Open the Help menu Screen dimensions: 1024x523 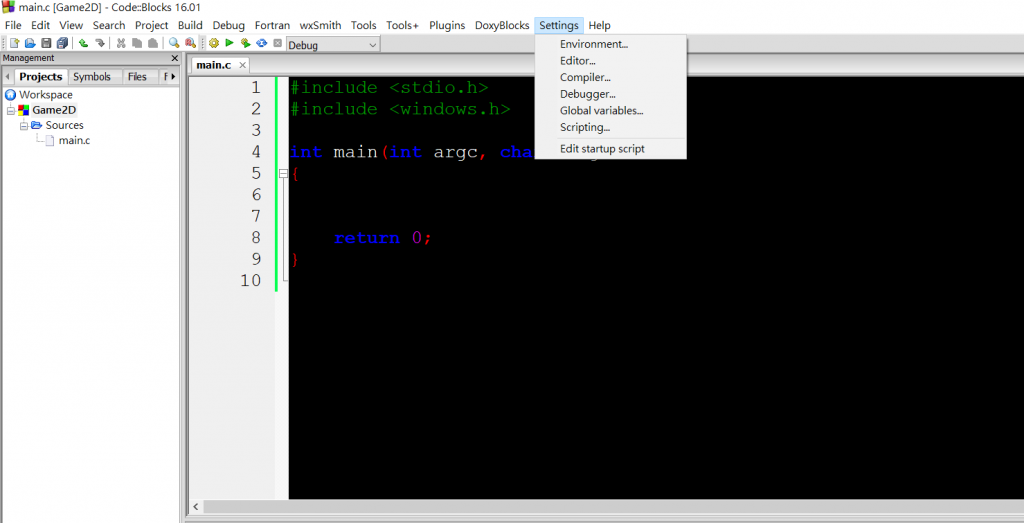pos(600,25)
